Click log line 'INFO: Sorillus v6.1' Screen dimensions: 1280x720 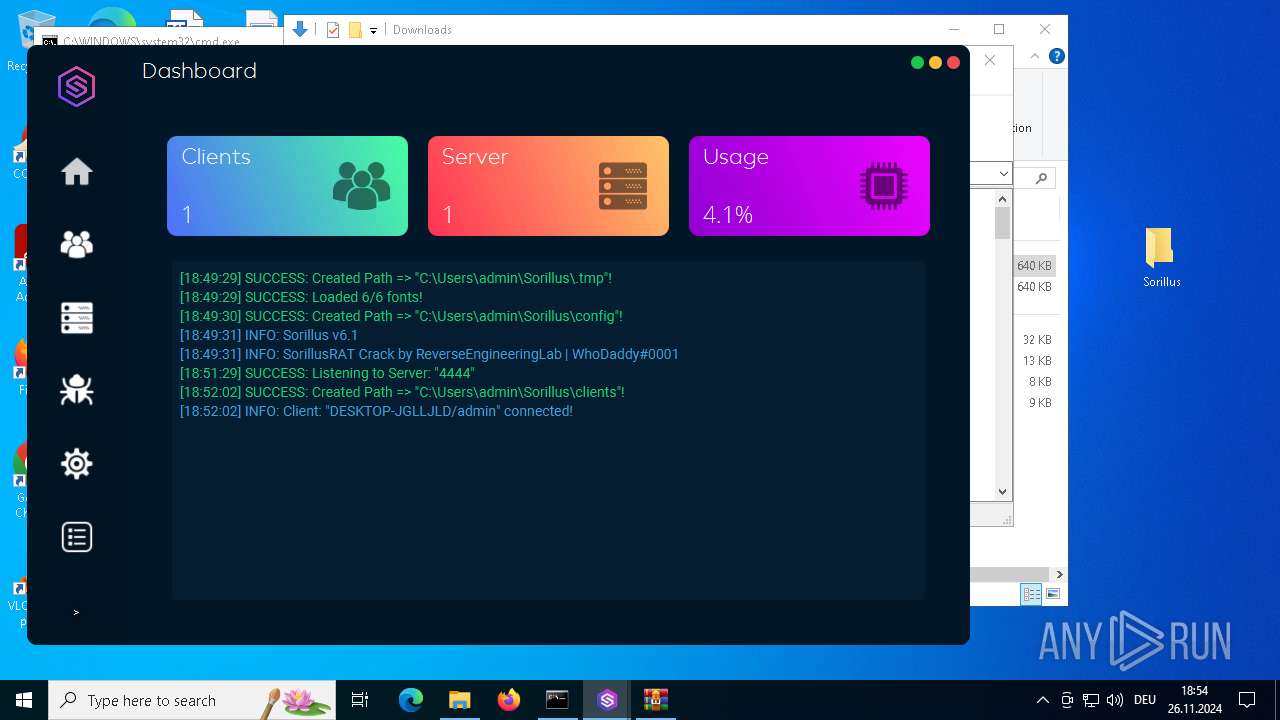click(x=269, y=335)
